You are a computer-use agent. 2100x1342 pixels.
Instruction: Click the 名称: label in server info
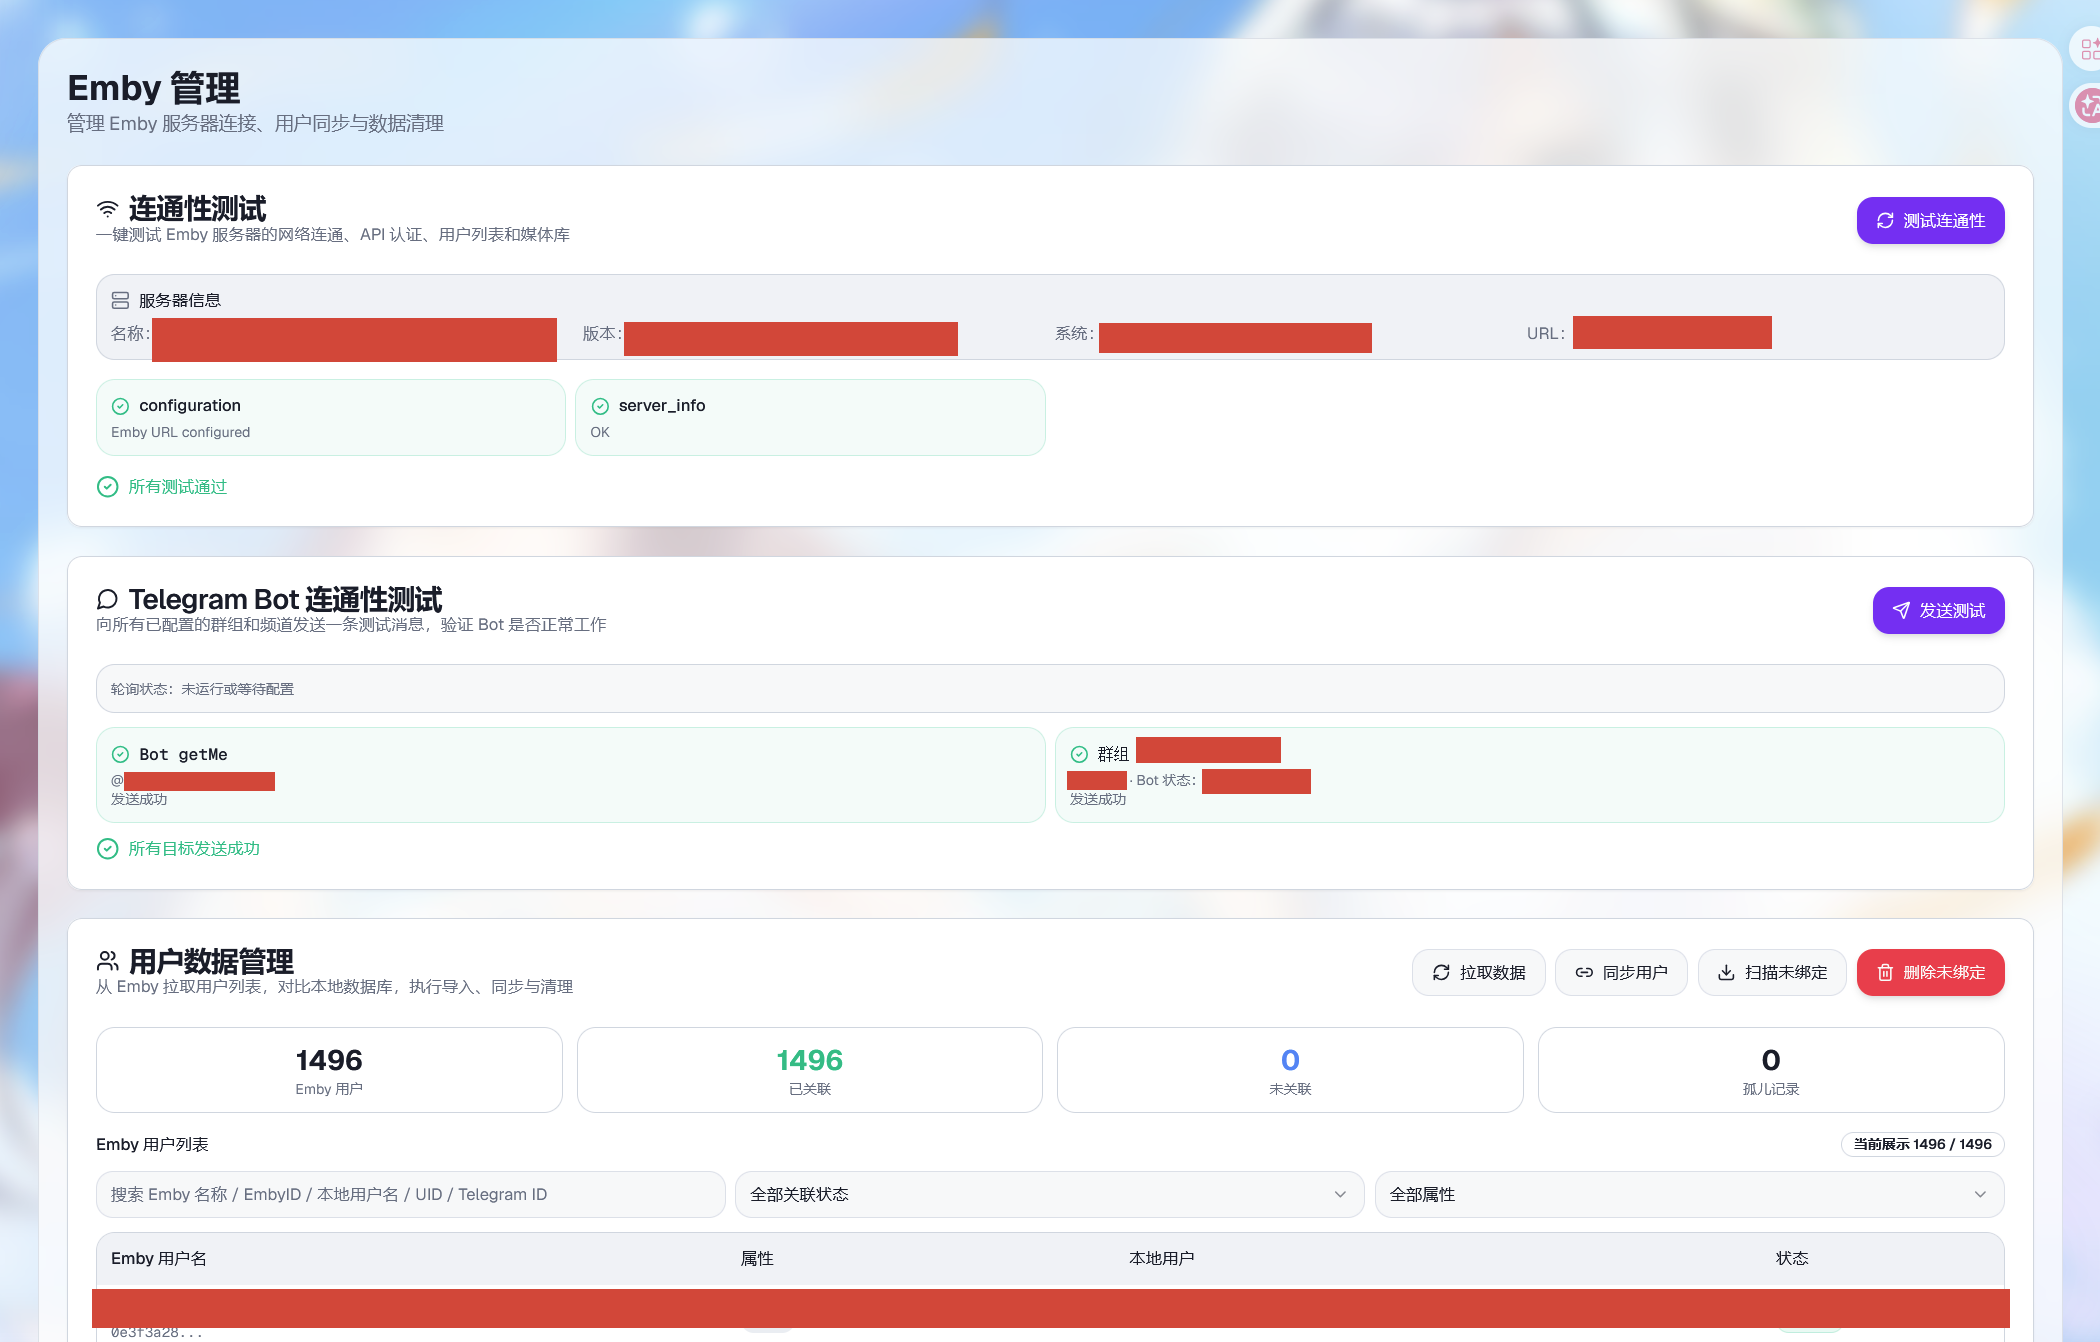[x=130, y=333]
